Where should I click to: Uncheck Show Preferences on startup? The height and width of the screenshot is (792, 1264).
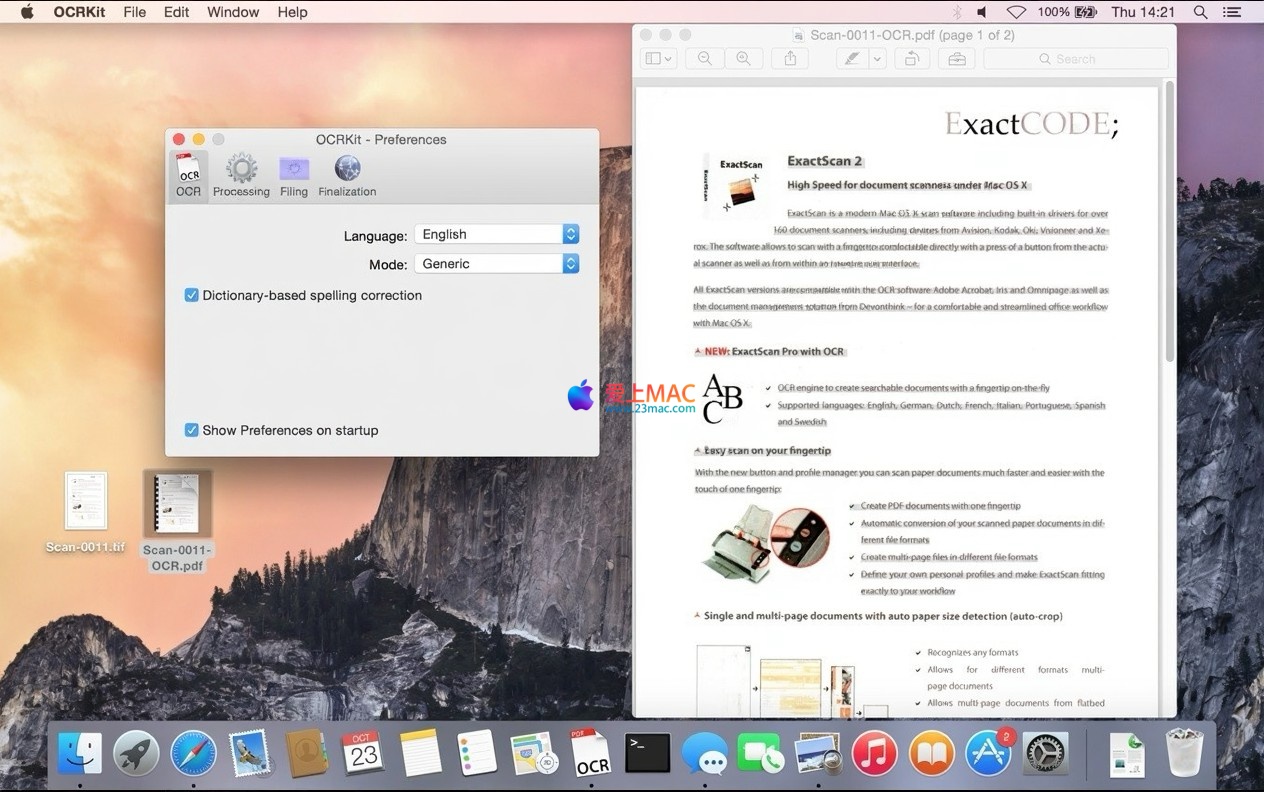tap(192, 431)
